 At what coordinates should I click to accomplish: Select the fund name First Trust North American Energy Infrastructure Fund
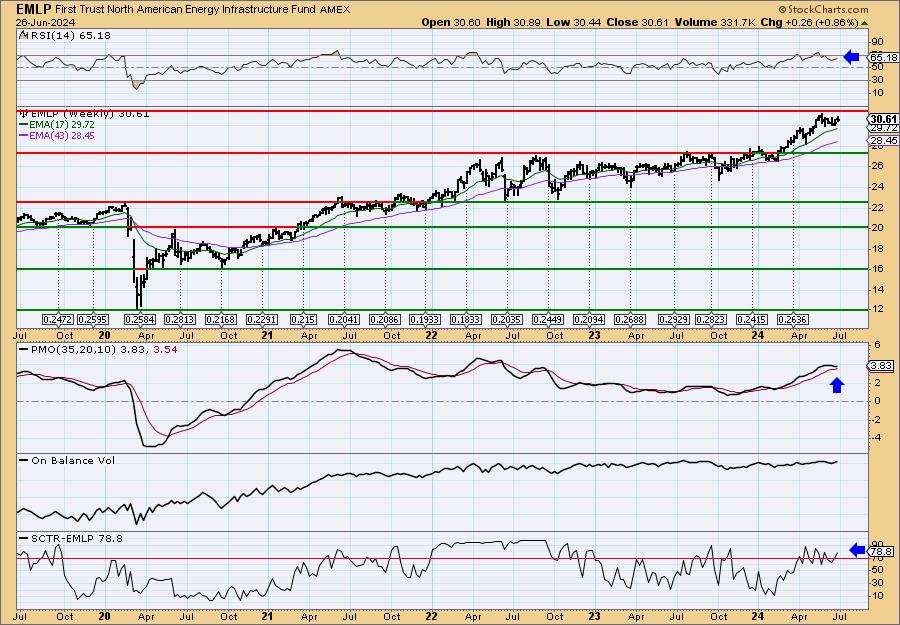183,10
